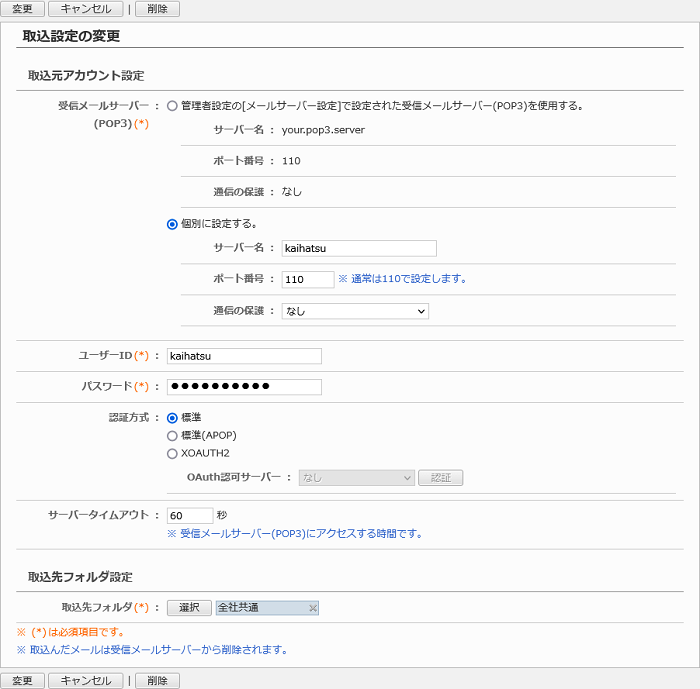Click the 認証 button beside OAuth server
Screen dimensions: 700x689
(440, 478)
